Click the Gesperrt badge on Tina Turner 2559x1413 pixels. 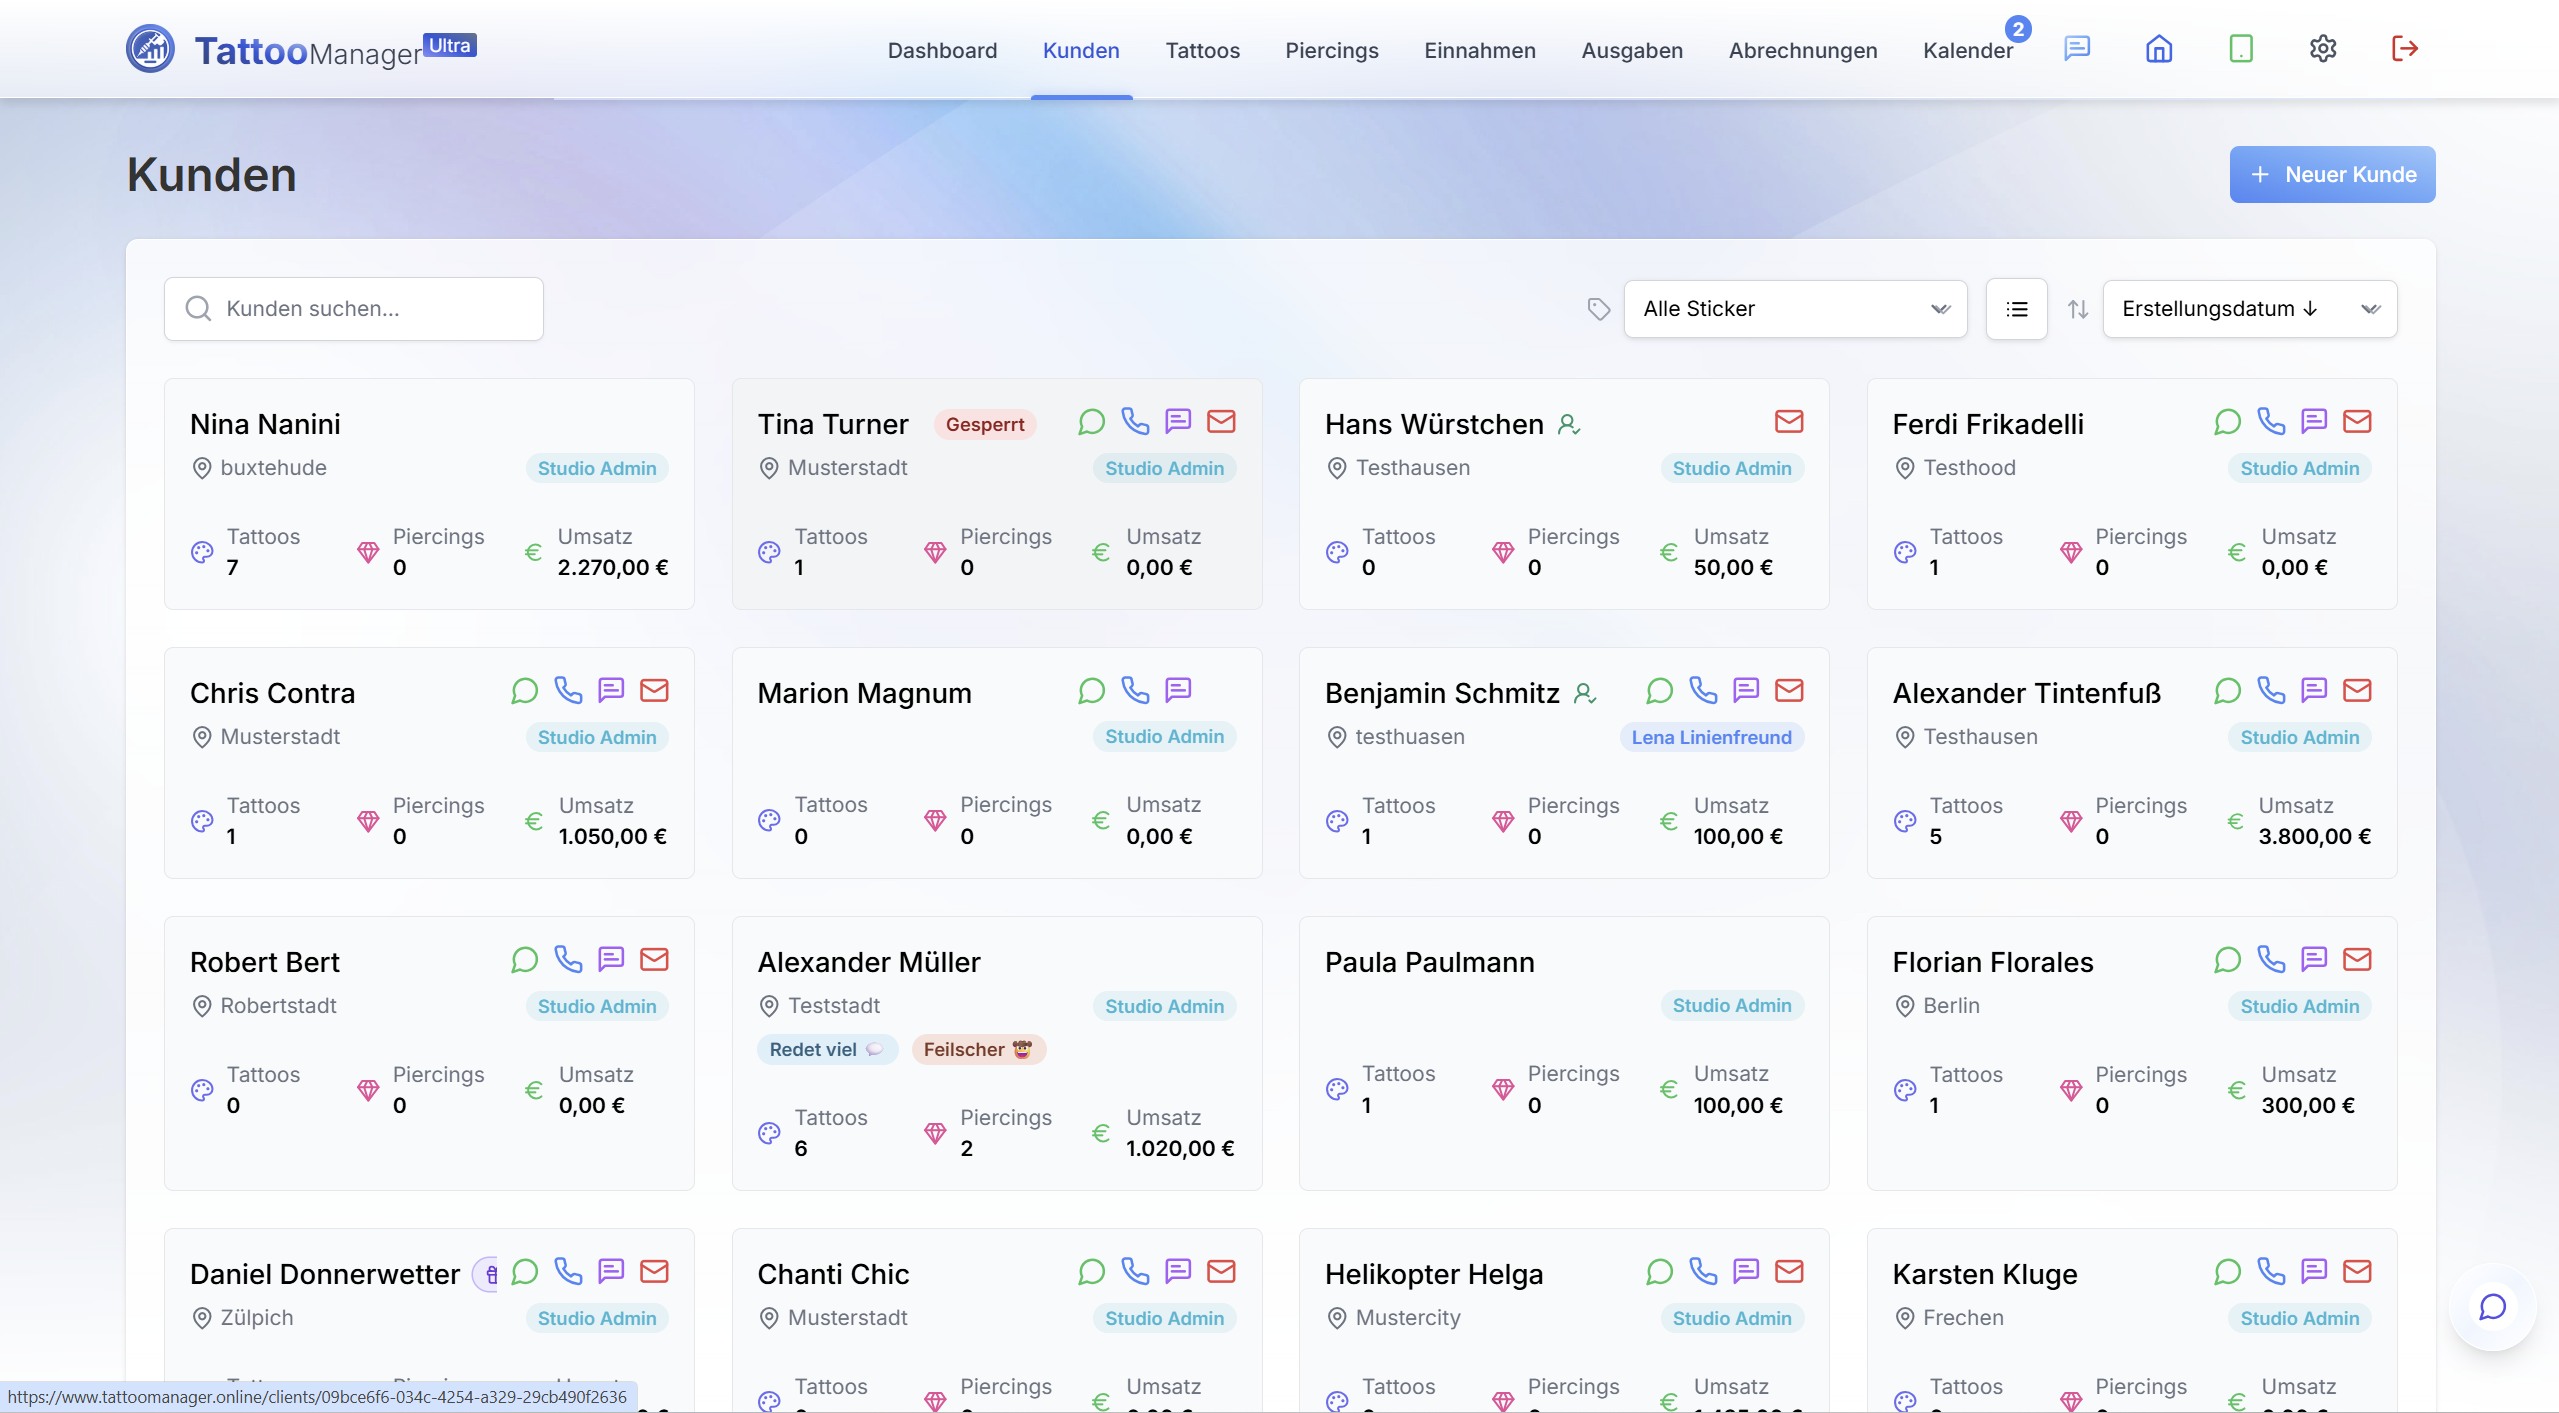point(984,424)
